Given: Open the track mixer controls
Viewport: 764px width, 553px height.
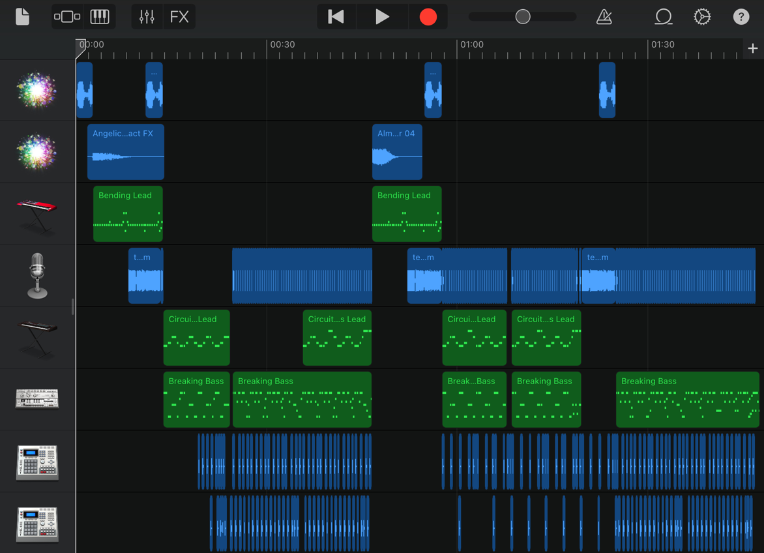Looking at the screenshot, I should 147,17.
